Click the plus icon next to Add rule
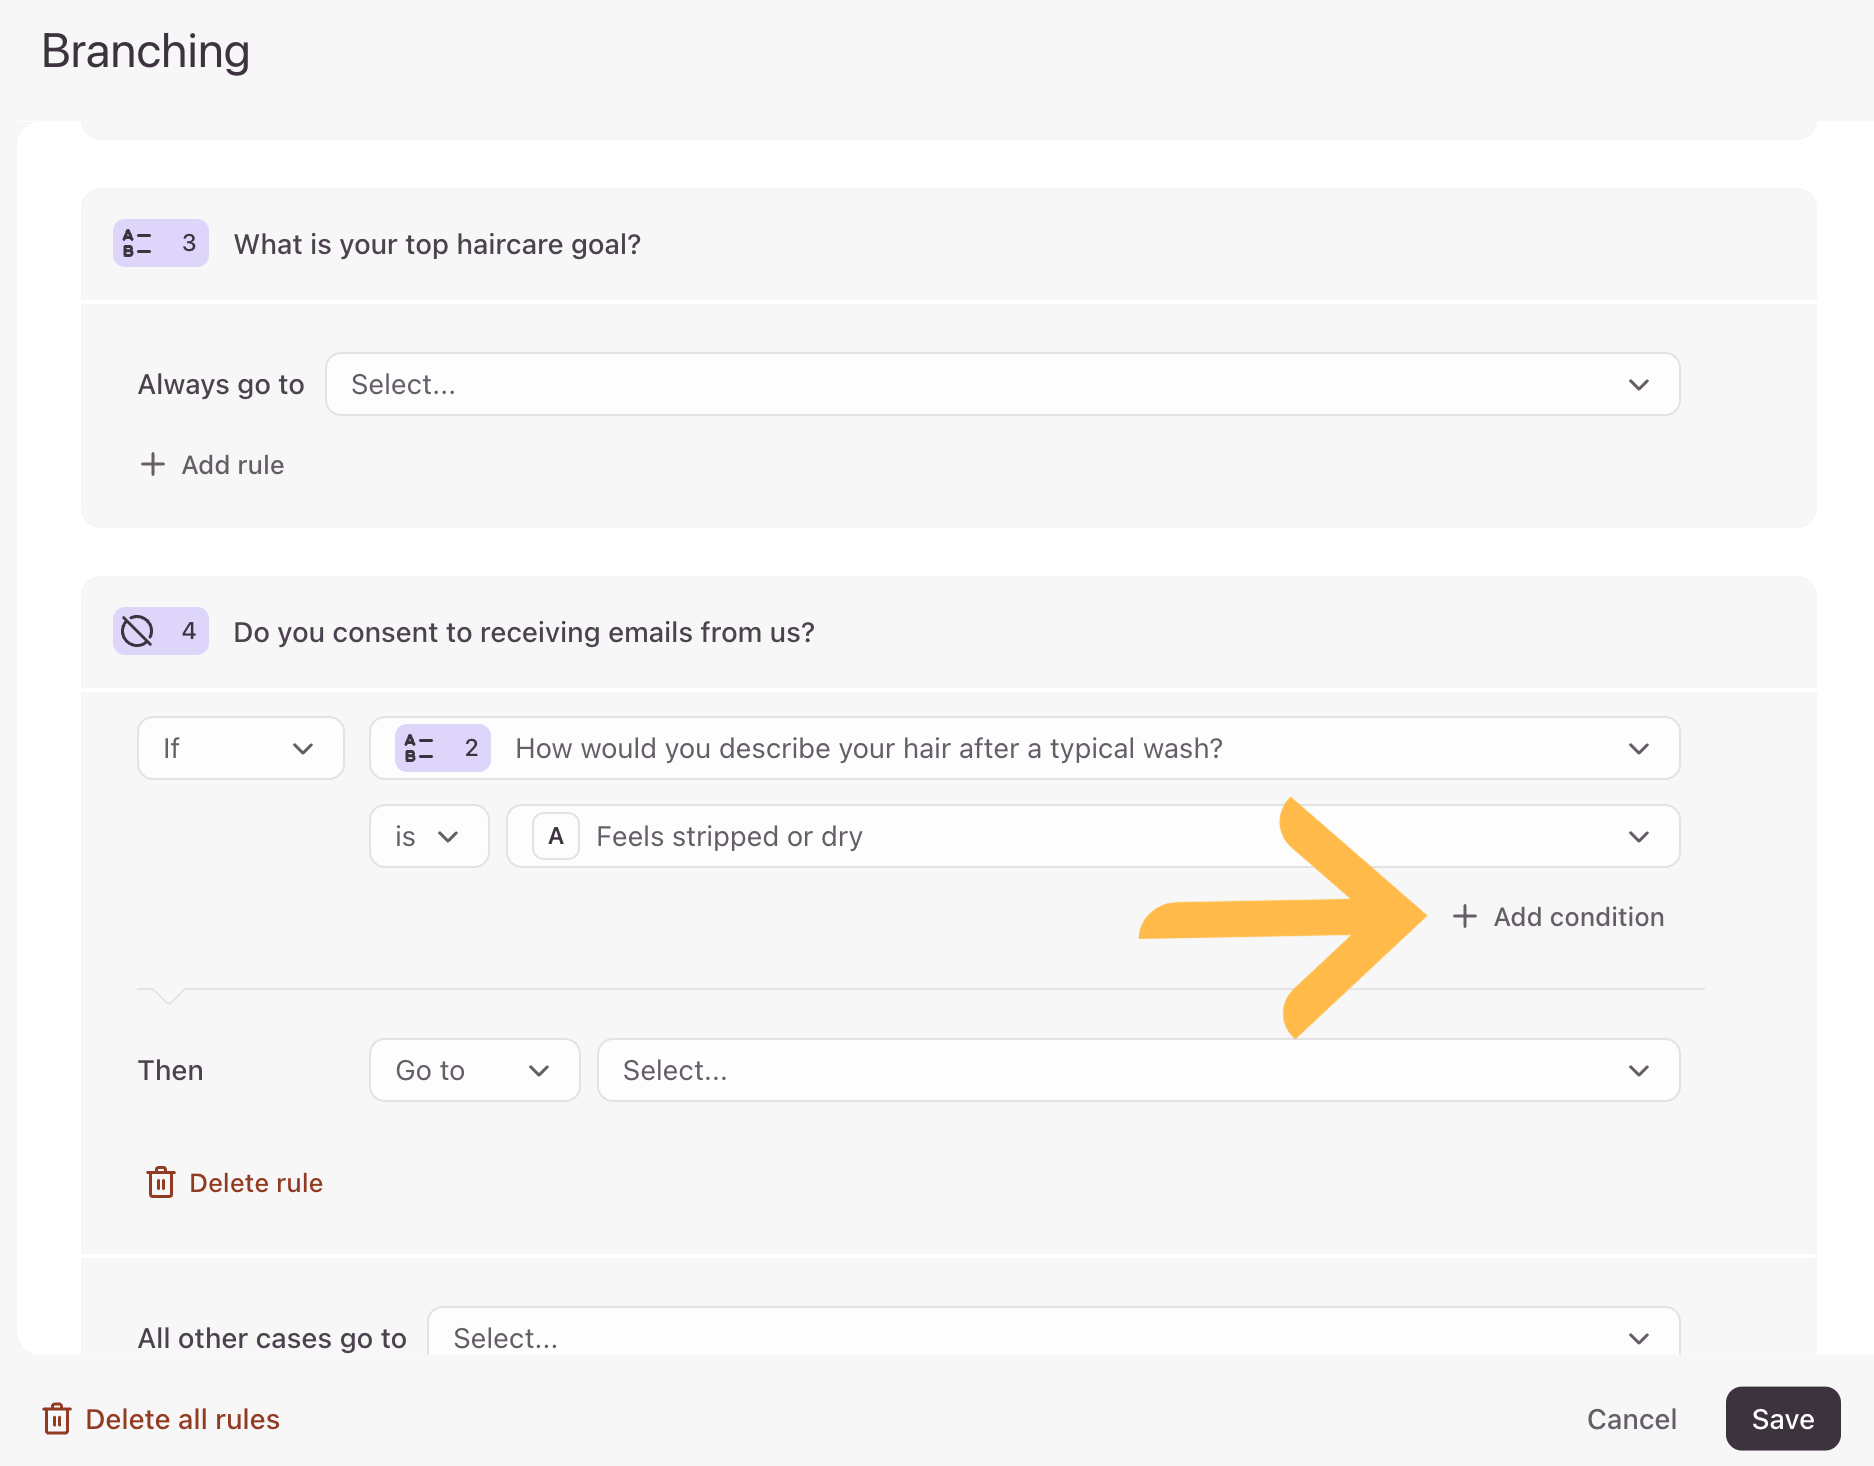The image size is (1874, 1466). tap(152, 465)
